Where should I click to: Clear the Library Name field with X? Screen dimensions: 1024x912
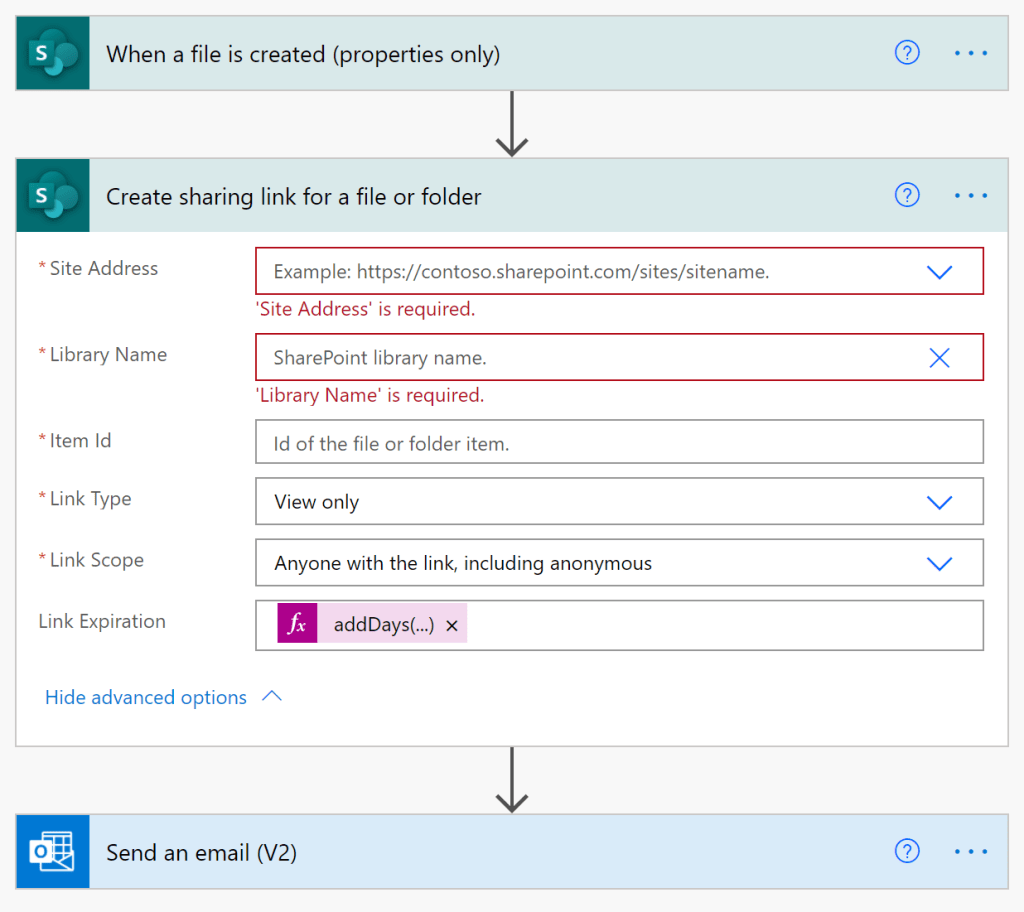pos(939,358)
